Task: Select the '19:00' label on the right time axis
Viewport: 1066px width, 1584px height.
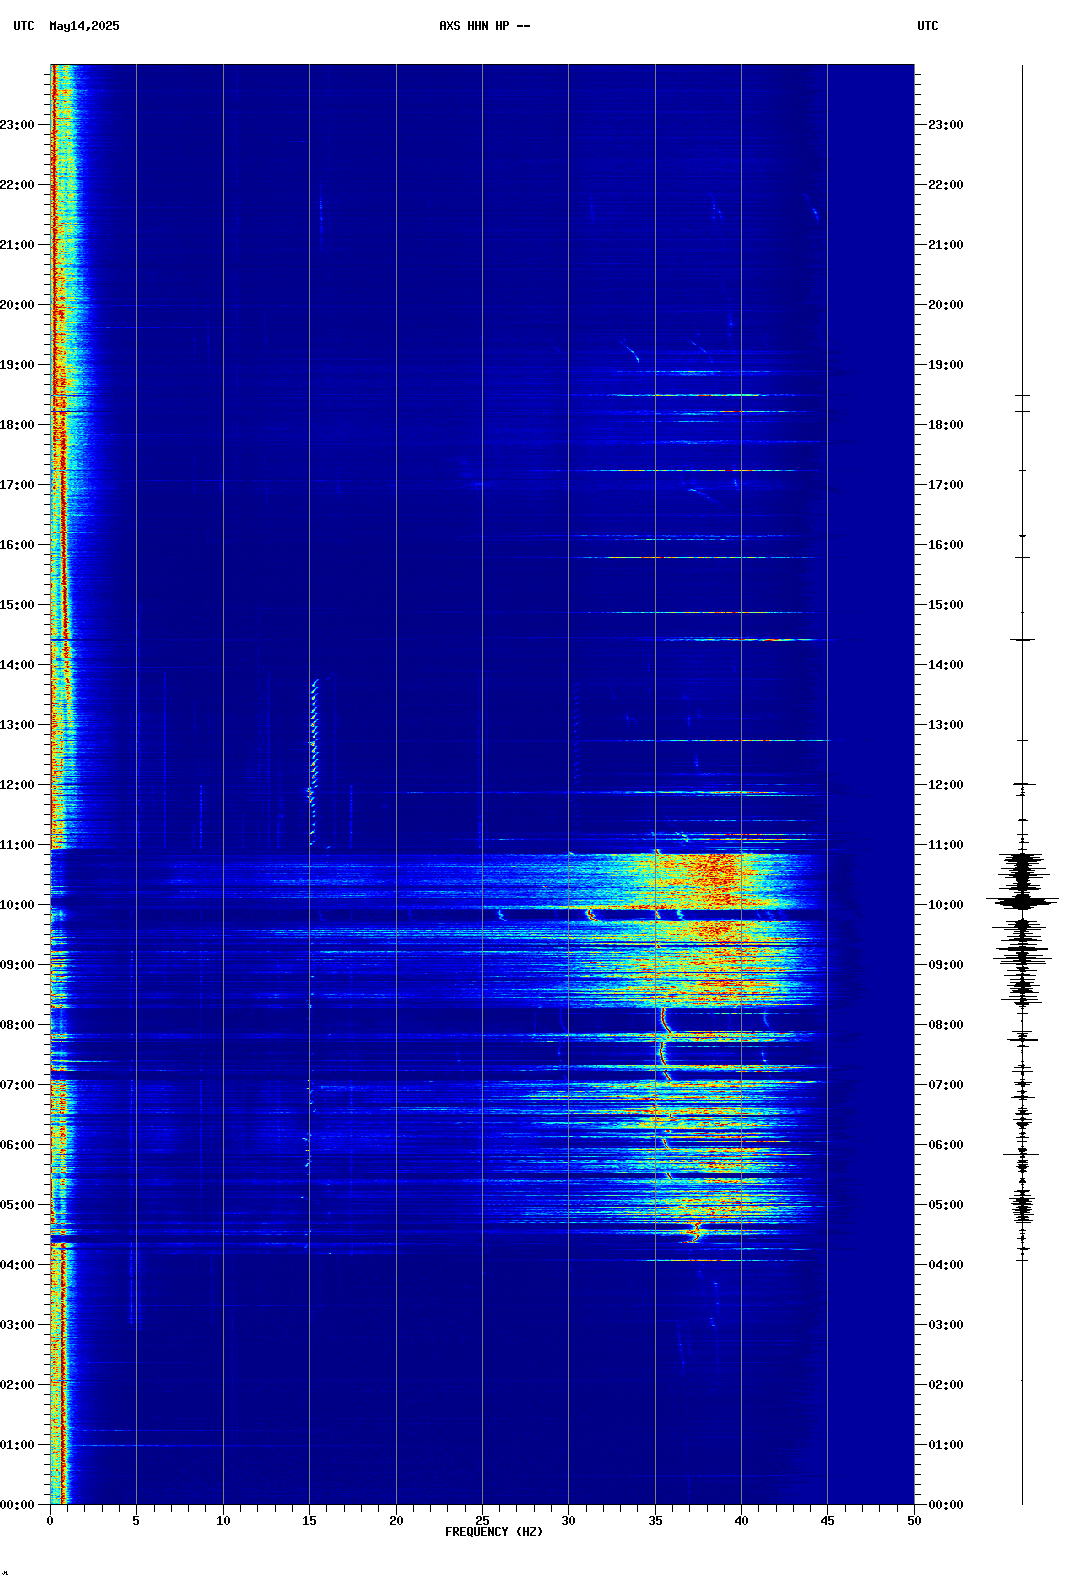Action: (946, 365)
